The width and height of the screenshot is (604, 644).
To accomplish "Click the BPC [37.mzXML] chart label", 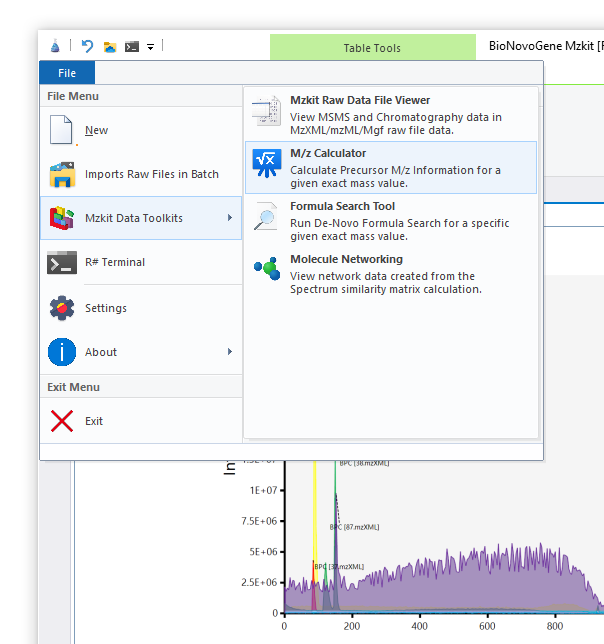I will tap(339, 567).
